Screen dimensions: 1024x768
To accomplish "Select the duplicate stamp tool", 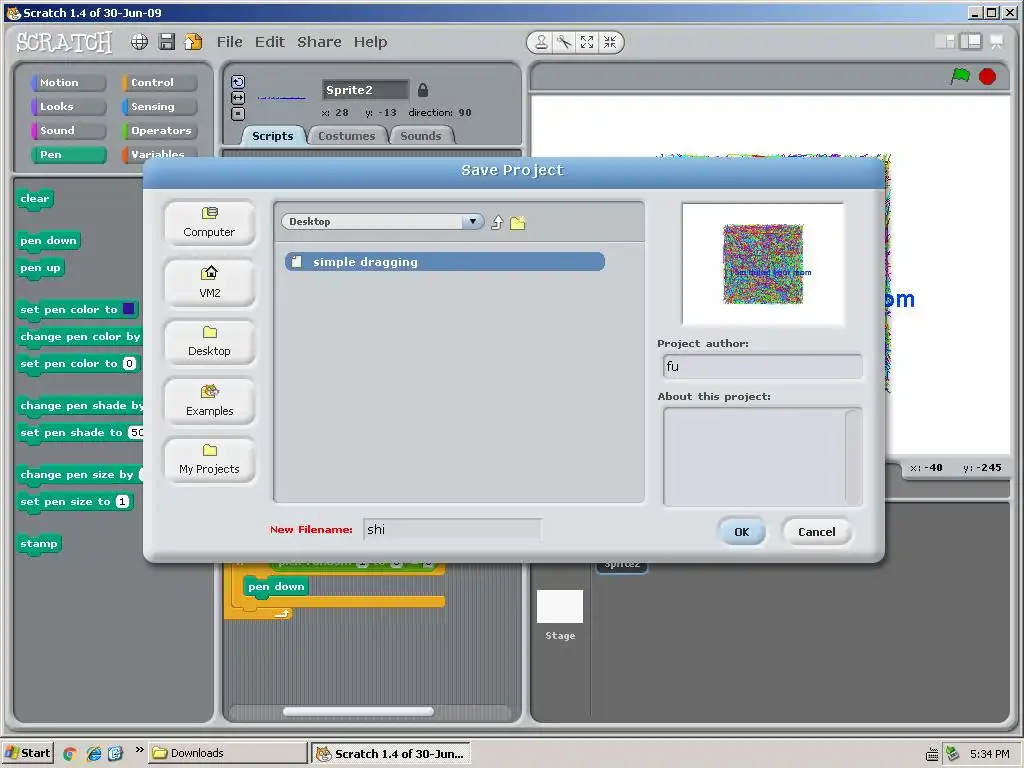I will [x=541, y=42].
